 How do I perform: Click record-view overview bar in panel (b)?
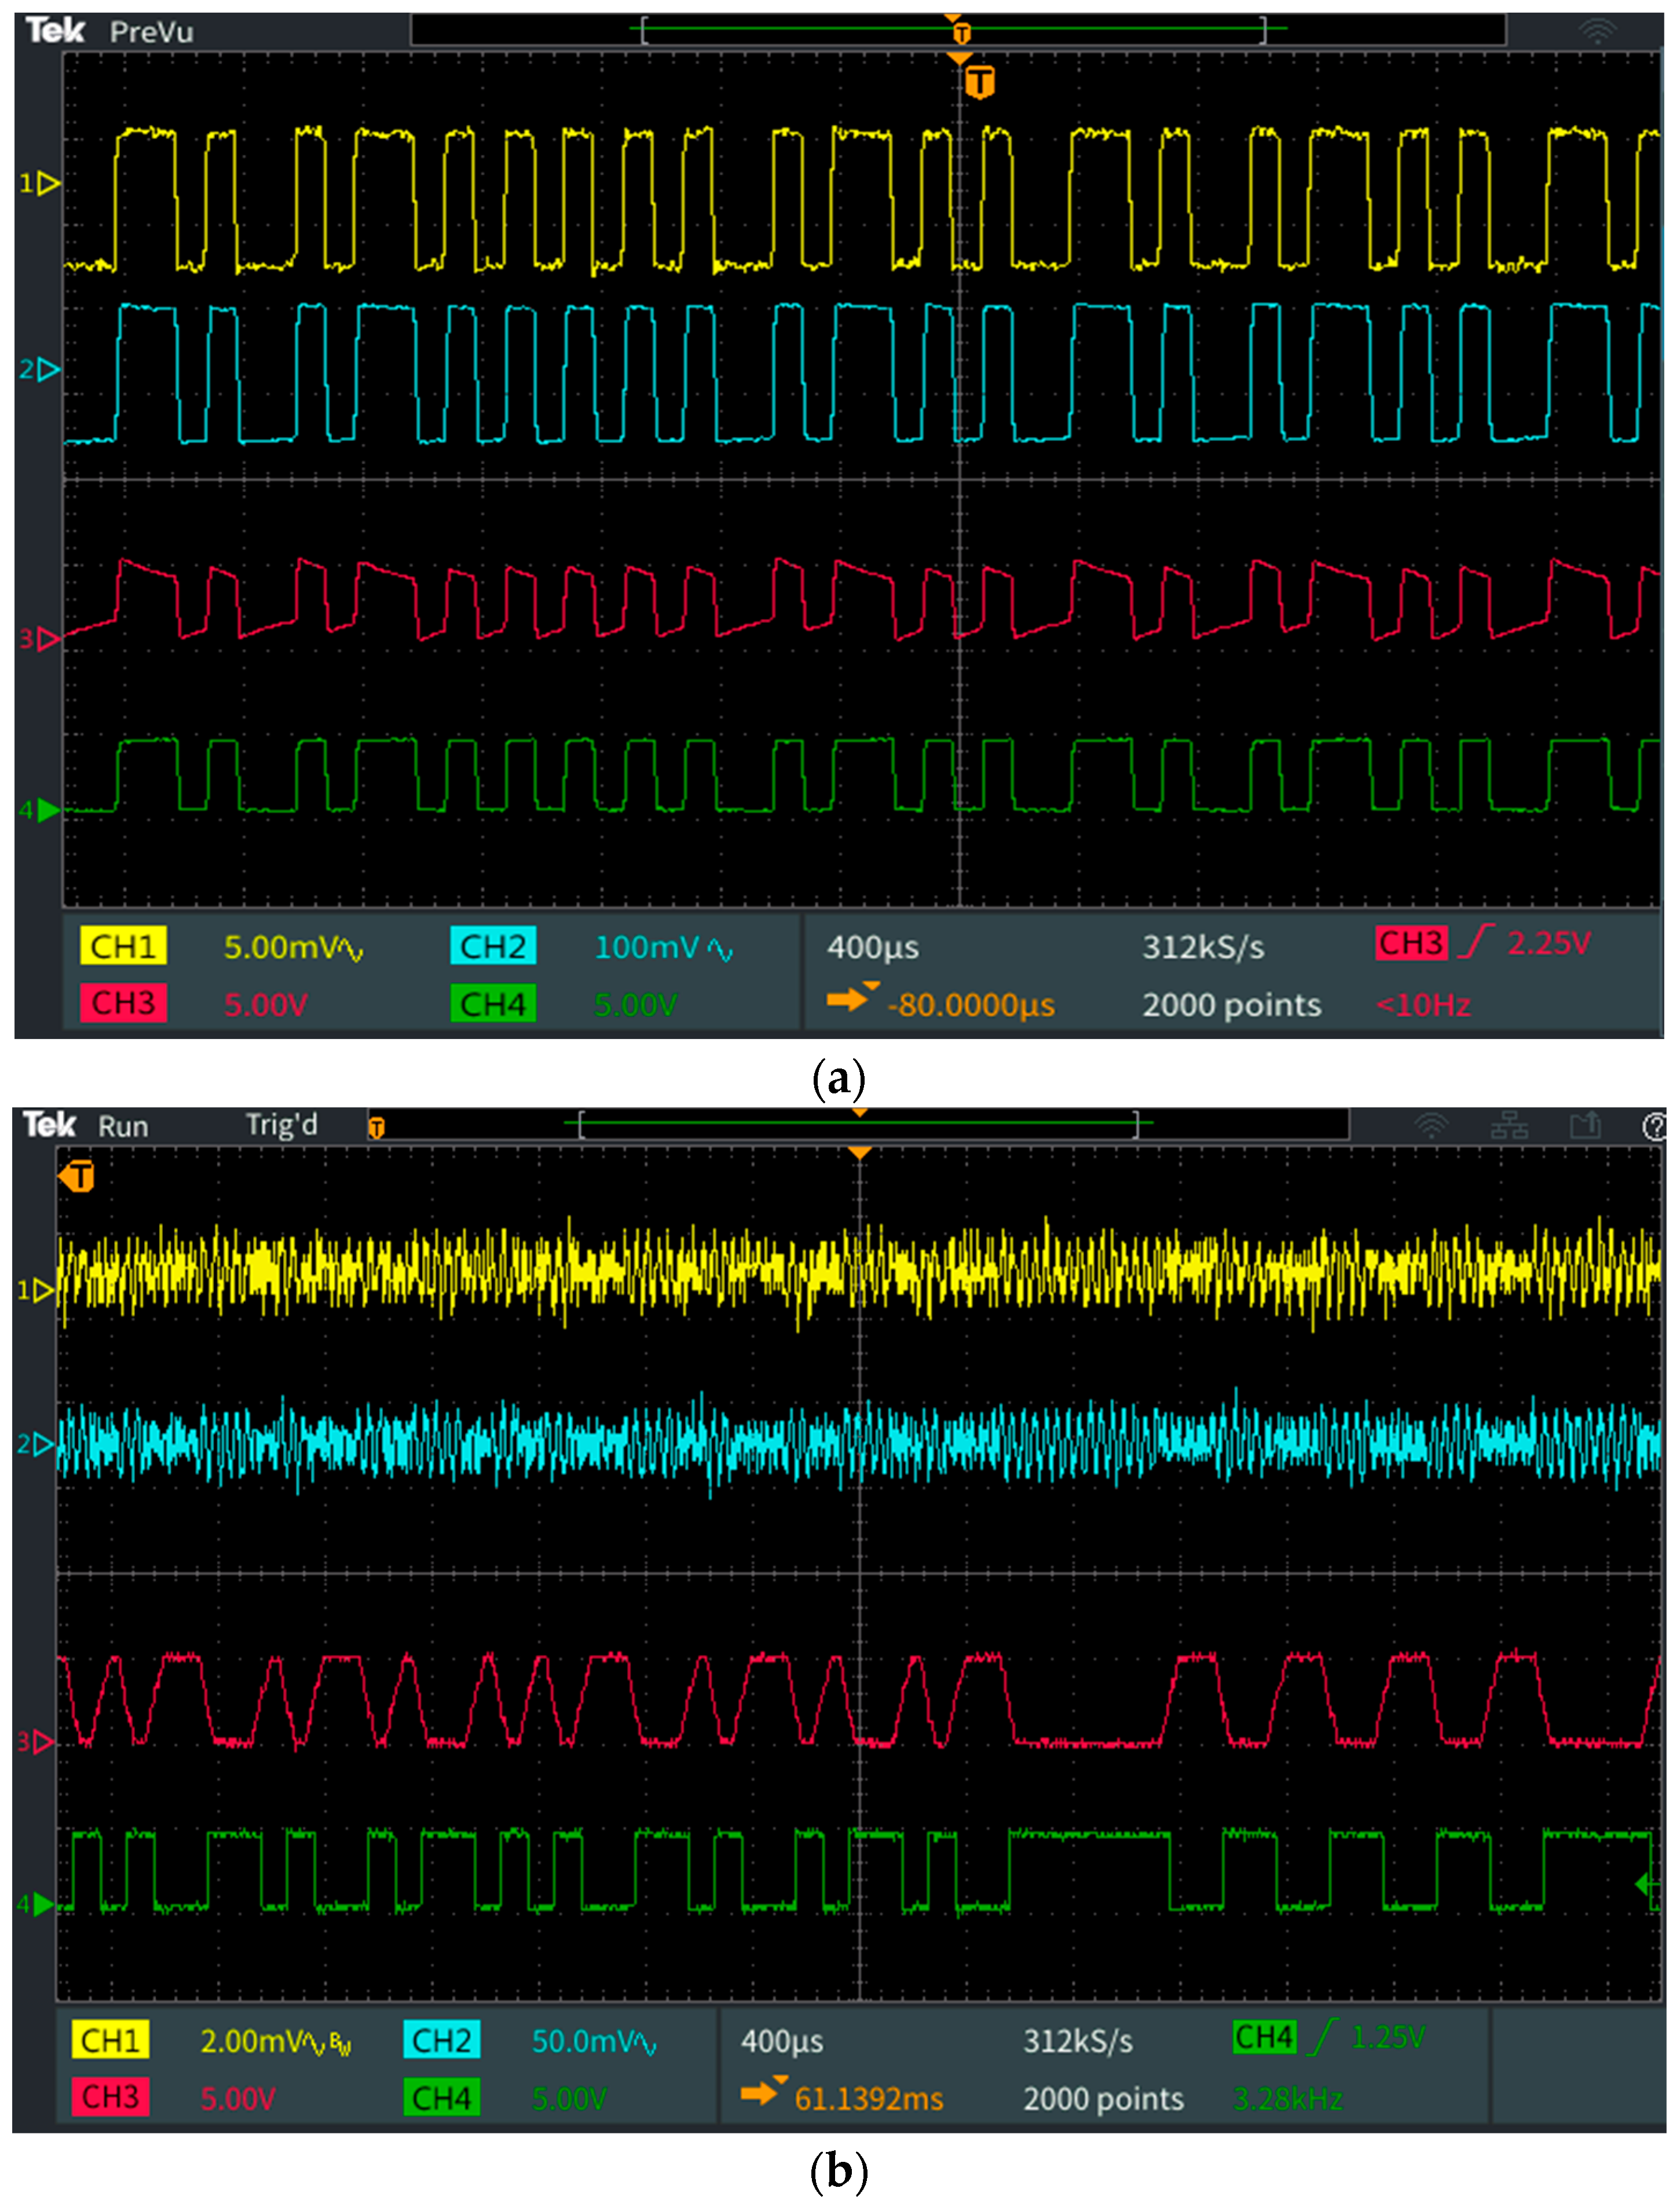pos(859,1124)
